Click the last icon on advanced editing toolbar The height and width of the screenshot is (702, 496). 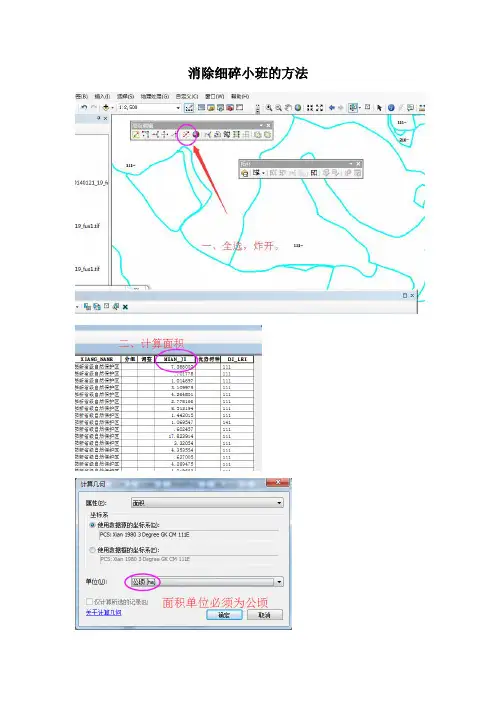(x=267, y=134)
